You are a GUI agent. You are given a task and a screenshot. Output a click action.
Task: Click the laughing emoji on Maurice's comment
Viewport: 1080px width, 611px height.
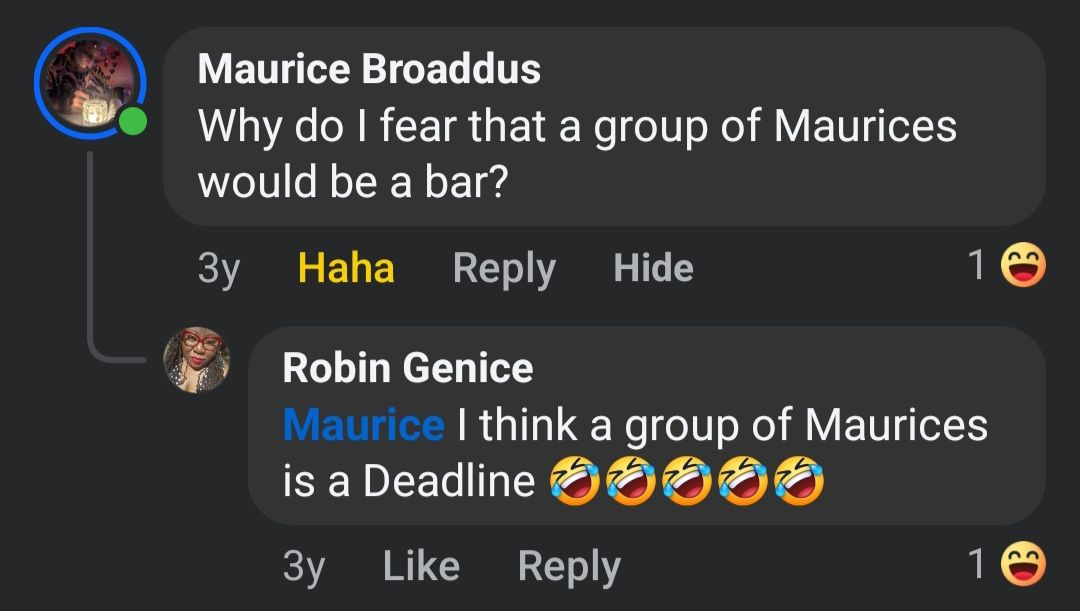pyautogui.click(x=1023, y=267)
